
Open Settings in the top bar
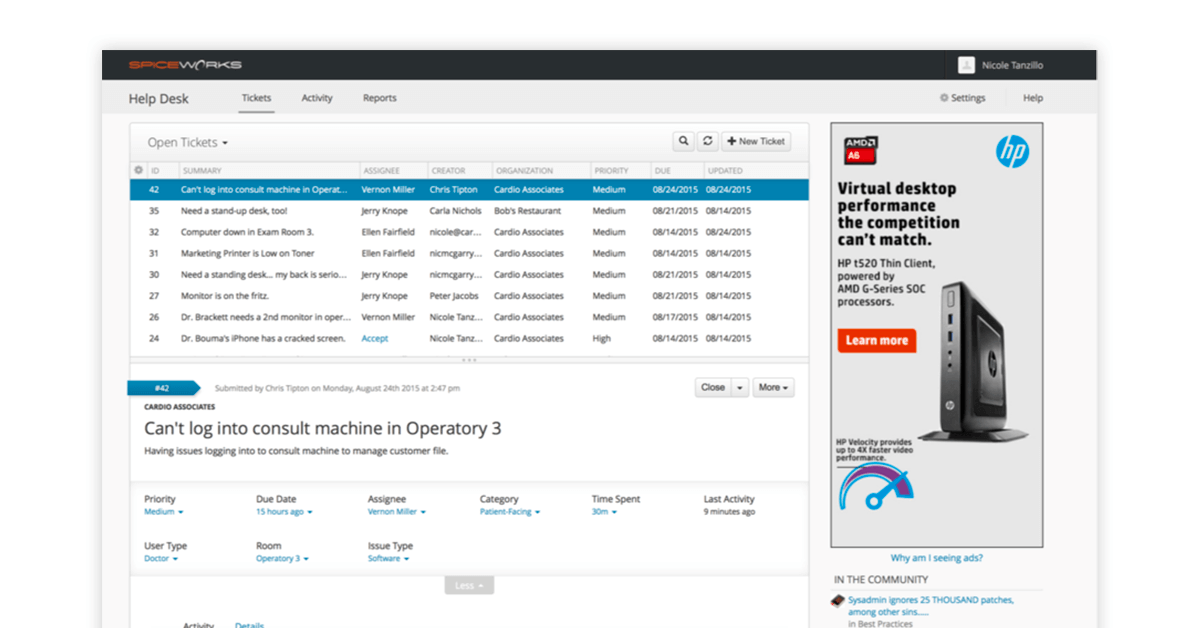[x=962, y=98]
